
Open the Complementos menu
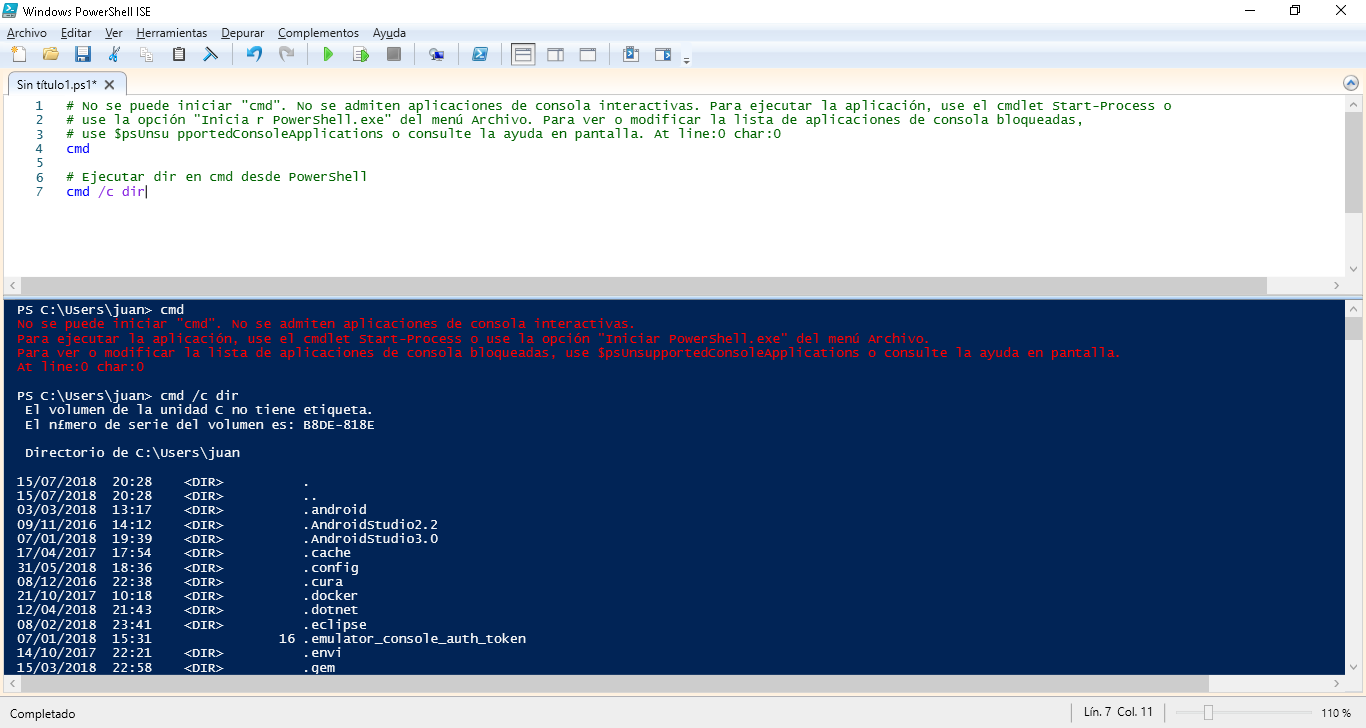[x=318, y=33]
